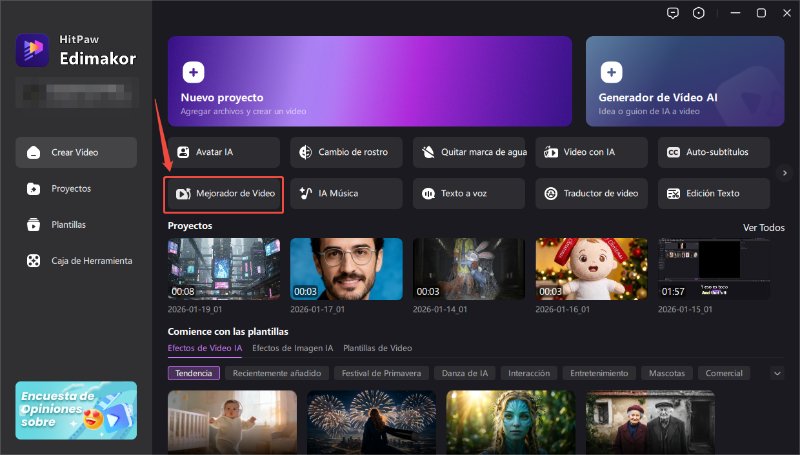Open the elderly couple template
The image size is (800, 455).
point(650,422)
